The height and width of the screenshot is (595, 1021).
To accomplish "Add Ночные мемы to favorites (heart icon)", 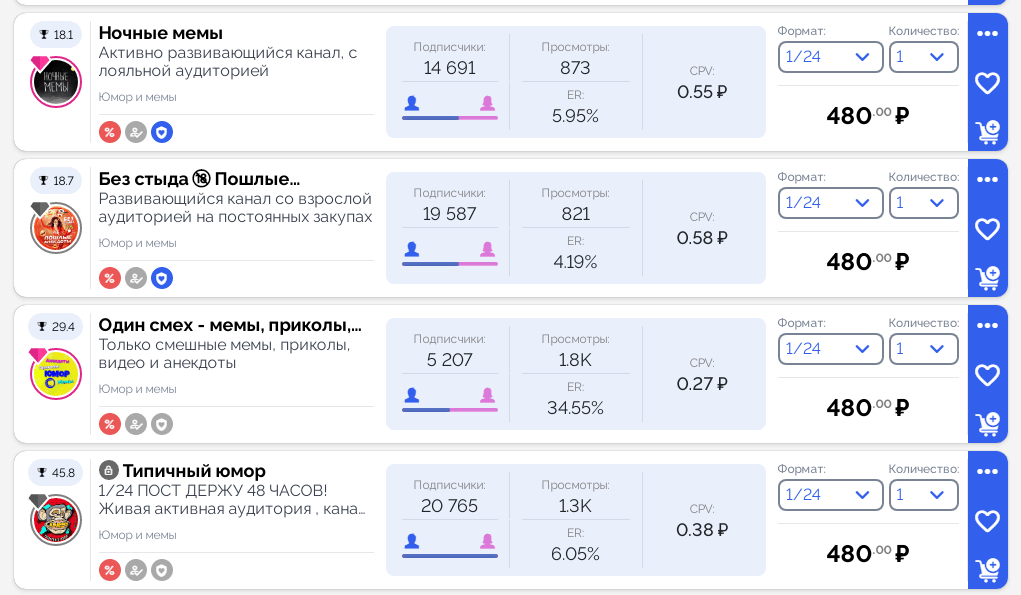I will coord(987,83).
